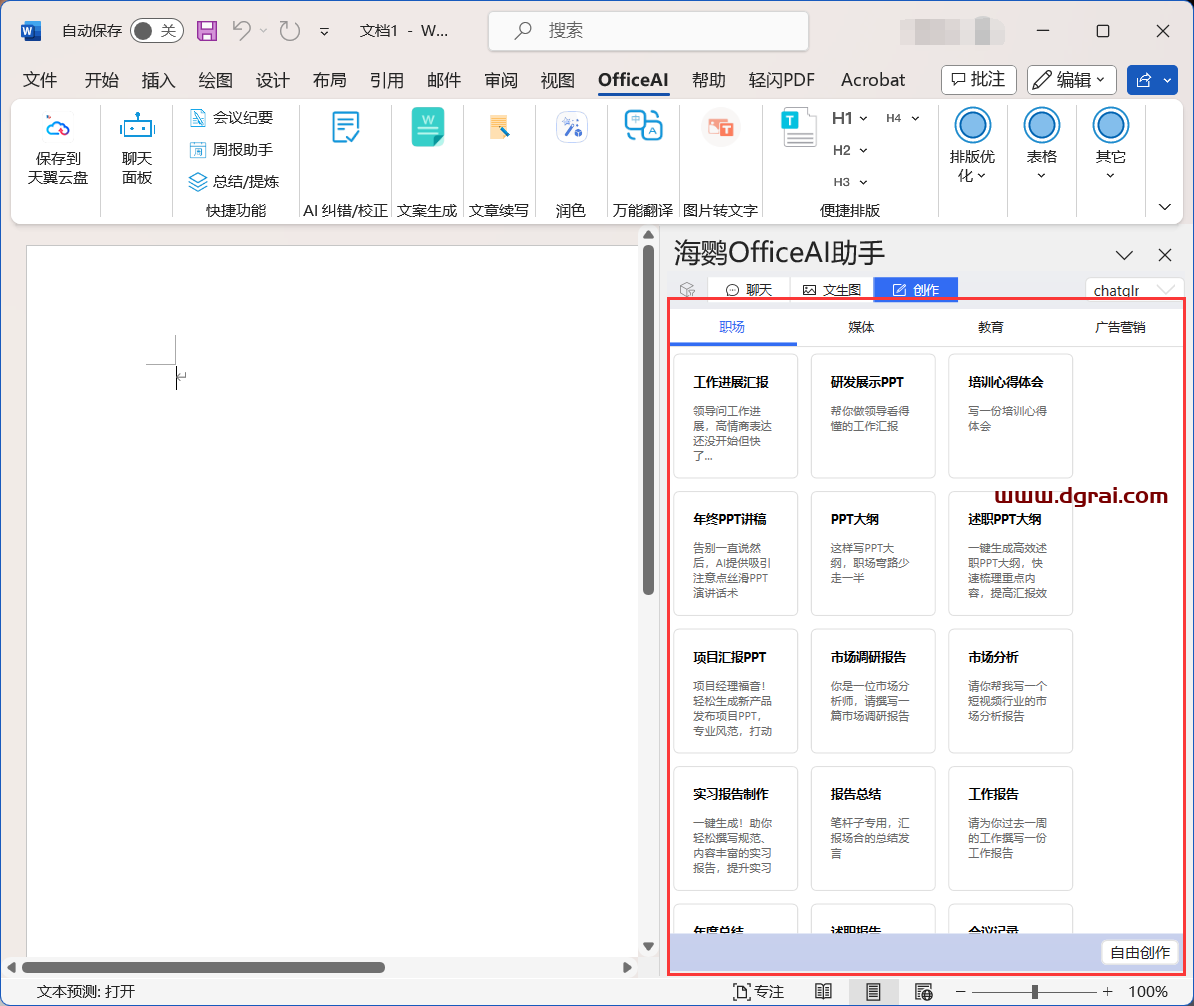The width and height of the screenshot is (1194, 1006).
Task: Click the Share icon button
Action: coord(1143,80)
